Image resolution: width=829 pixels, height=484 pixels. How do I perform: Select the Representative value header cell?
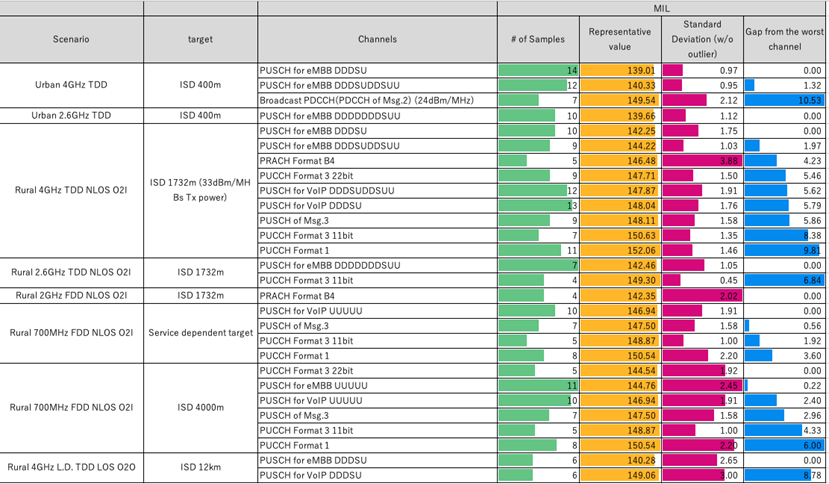(x=619, y=40)
